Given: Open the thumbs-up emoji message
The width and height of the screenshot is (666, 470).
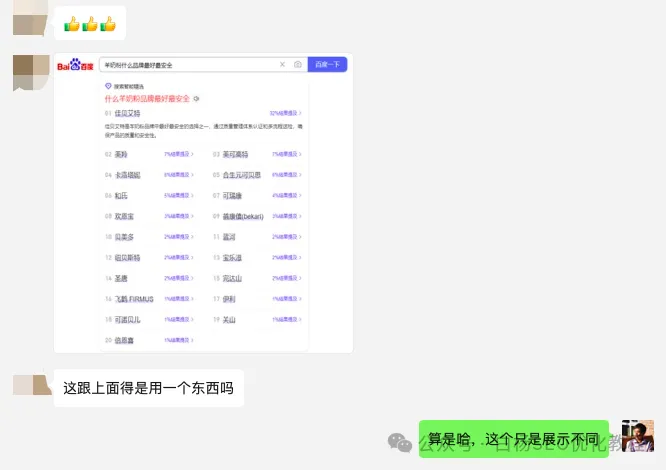Looking at the screenshot, I should (x=90, y=23).
